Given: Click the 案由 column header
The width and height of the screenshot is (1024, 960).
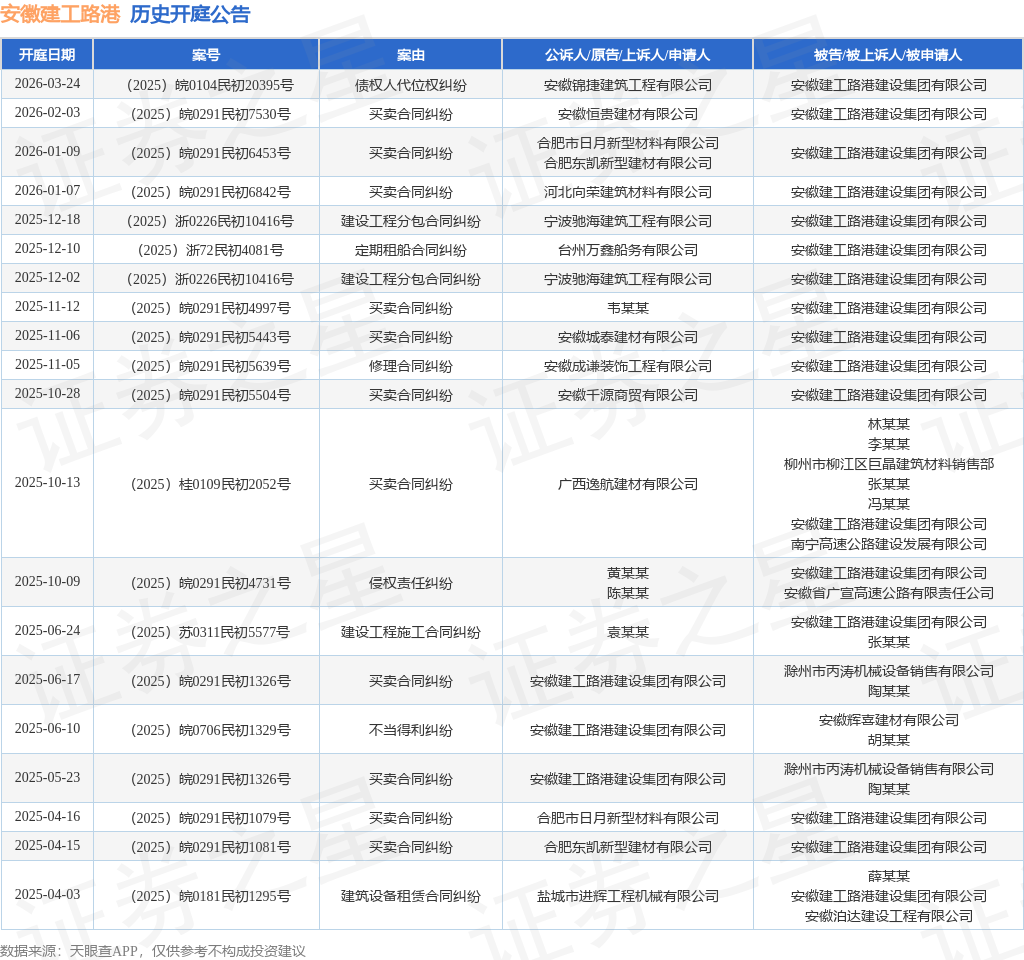Looking at the screenshot, I should coord(410,55).
